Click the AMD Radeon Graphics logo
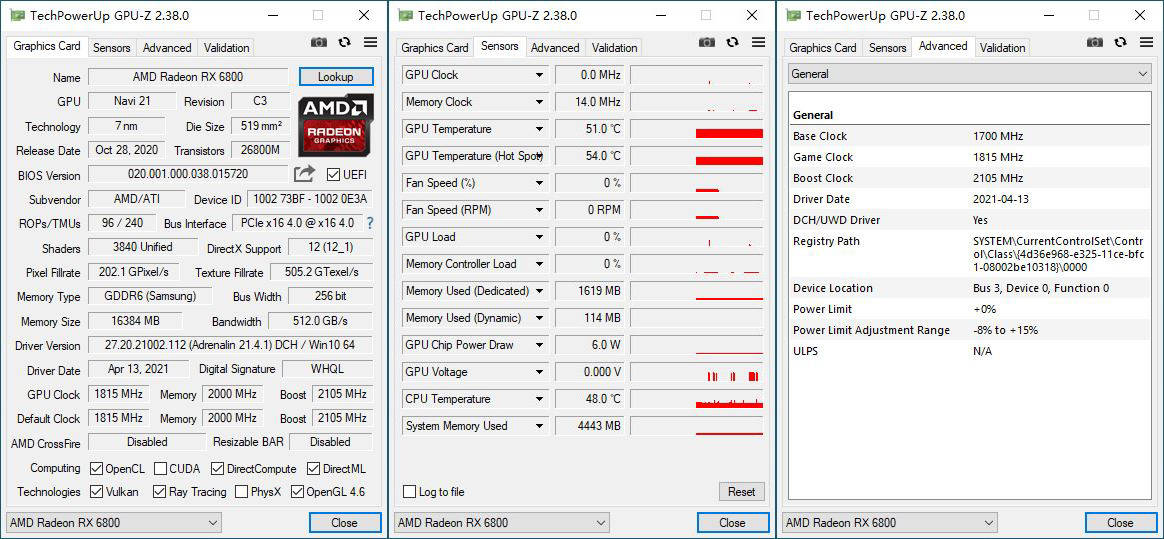 point(336,125)
